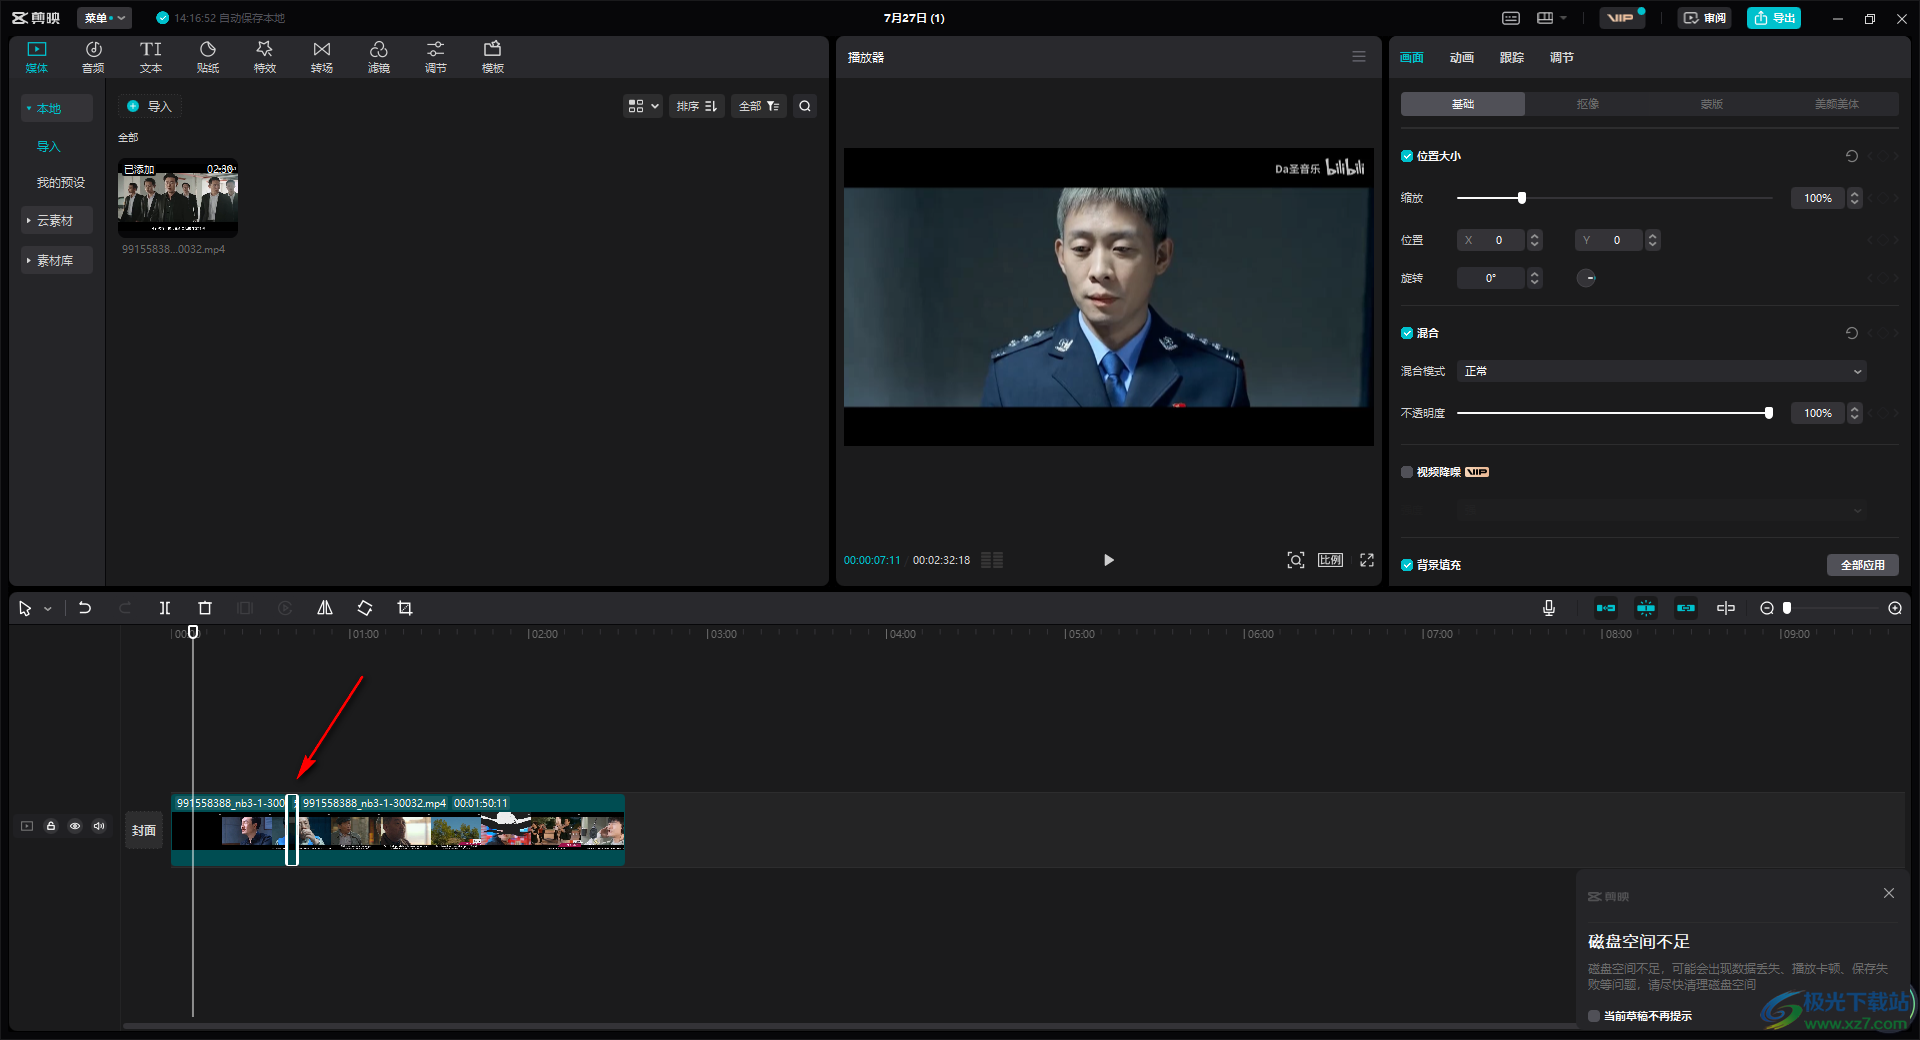Image resolution: width=1920 pixels, height=1040 pixels.
Task: Click the 导出 export button
Action: [1774, 18]
